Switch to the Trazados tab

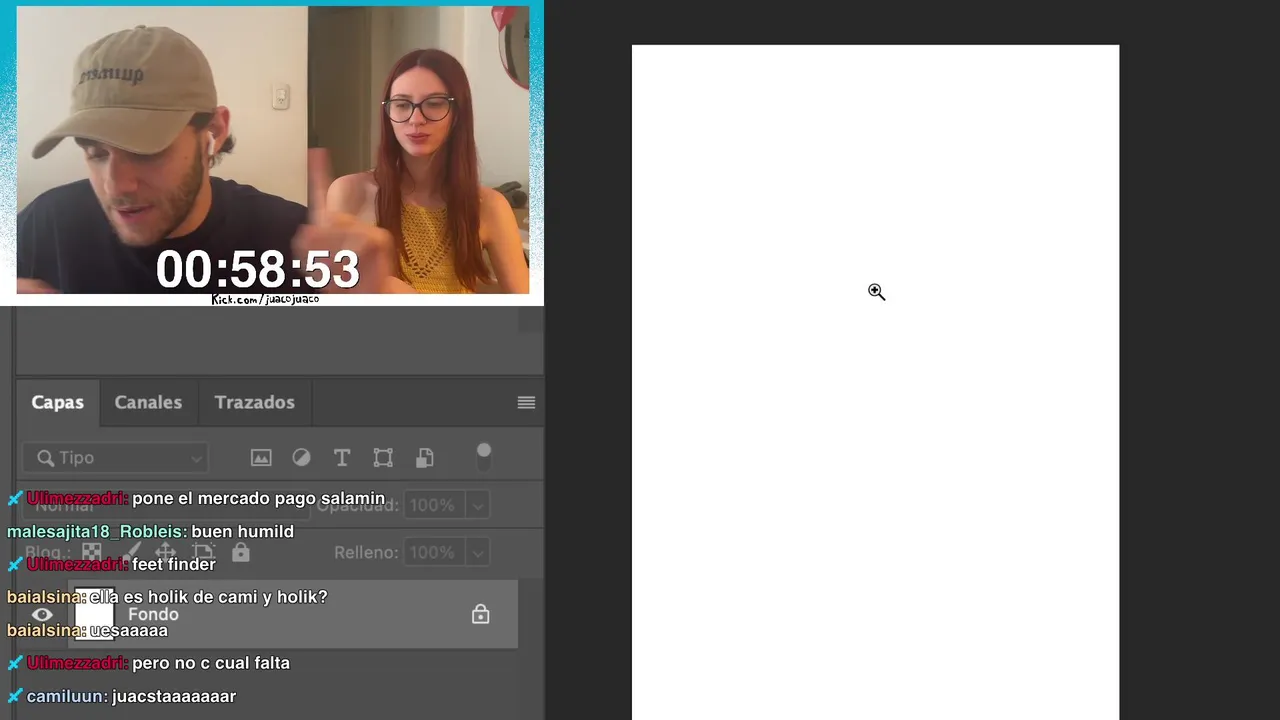pyautogui.click(x=254, y=402)
